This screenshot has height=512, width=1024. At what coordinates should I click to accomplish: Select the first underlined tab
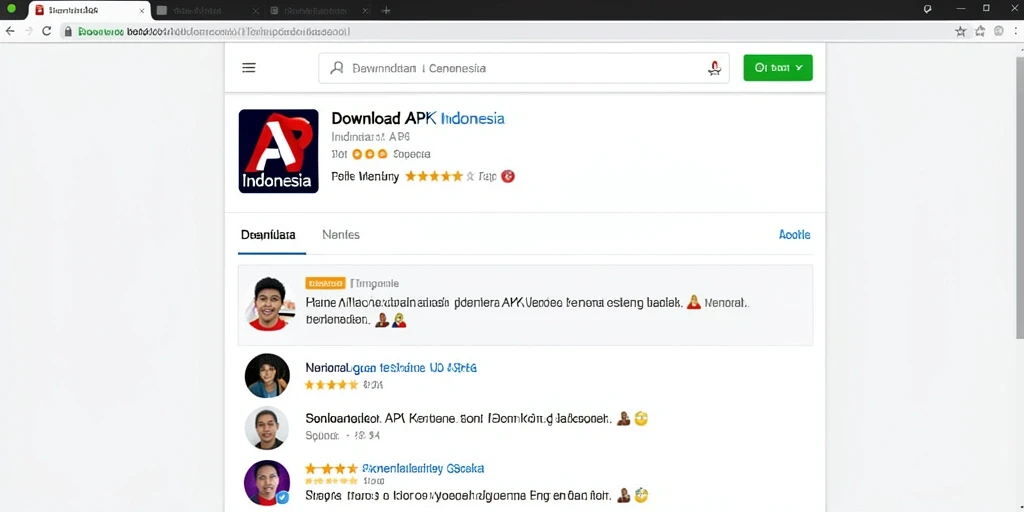(268, 235)
